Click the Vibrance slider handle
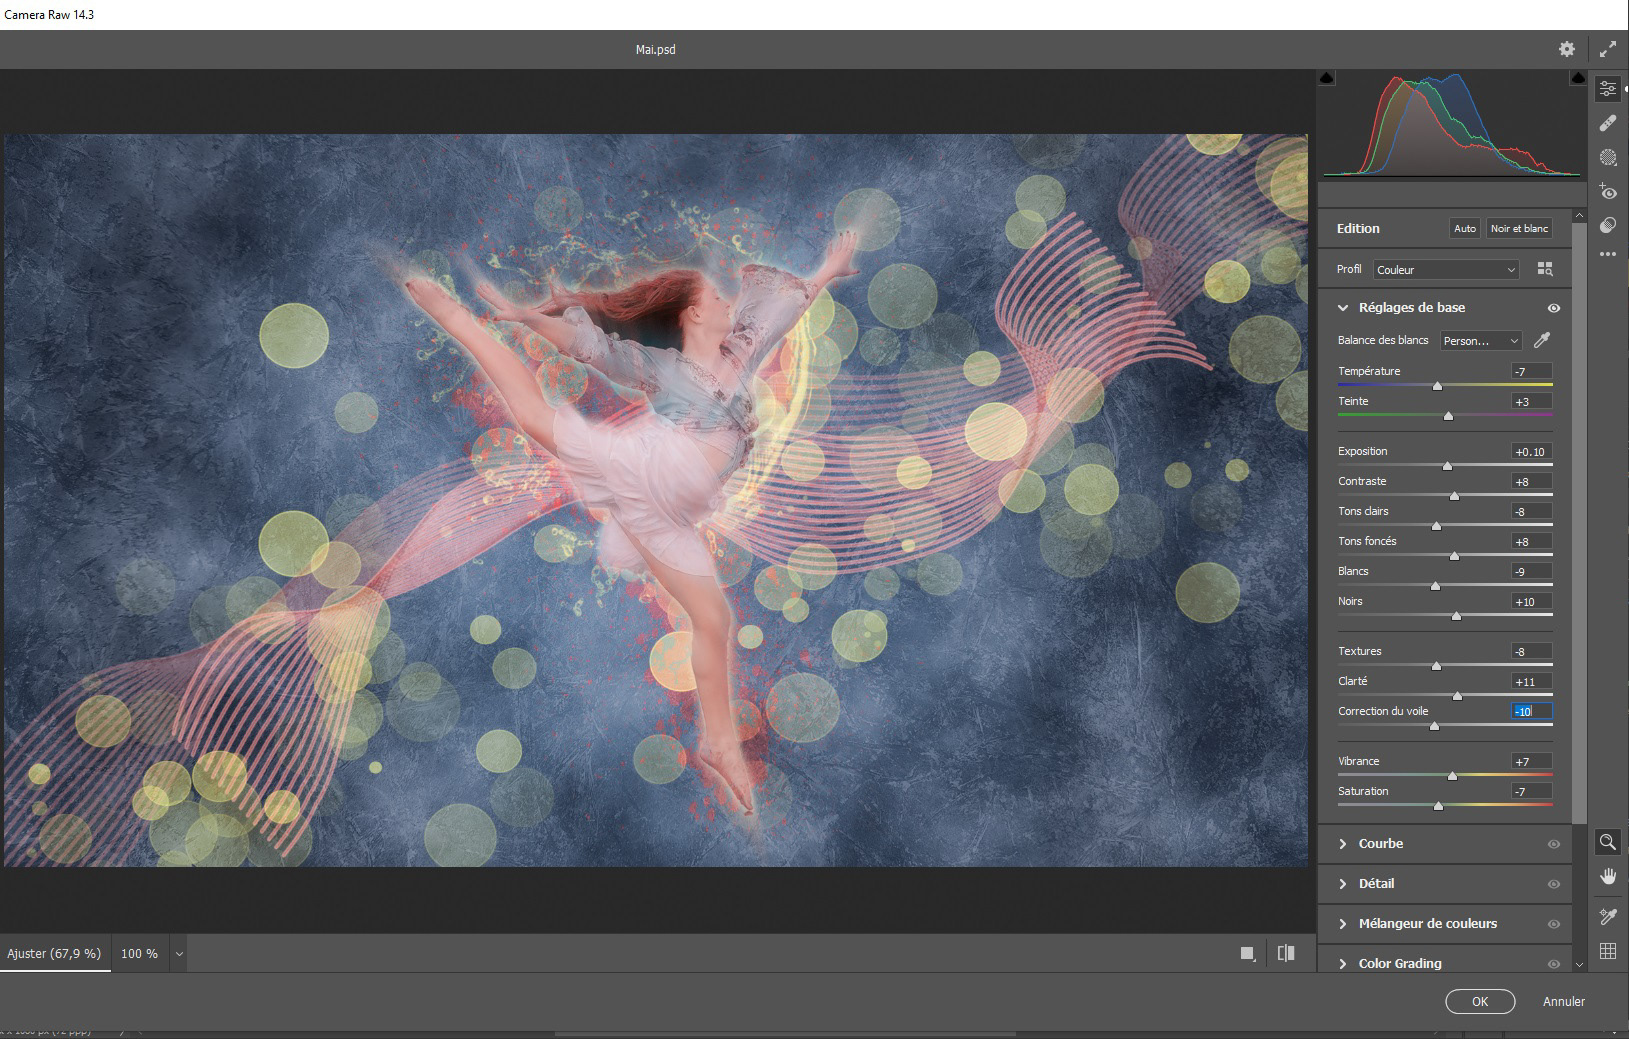Viewport: 1629px width, 1039px height. pyautogui.click(x=1452, y=776)
